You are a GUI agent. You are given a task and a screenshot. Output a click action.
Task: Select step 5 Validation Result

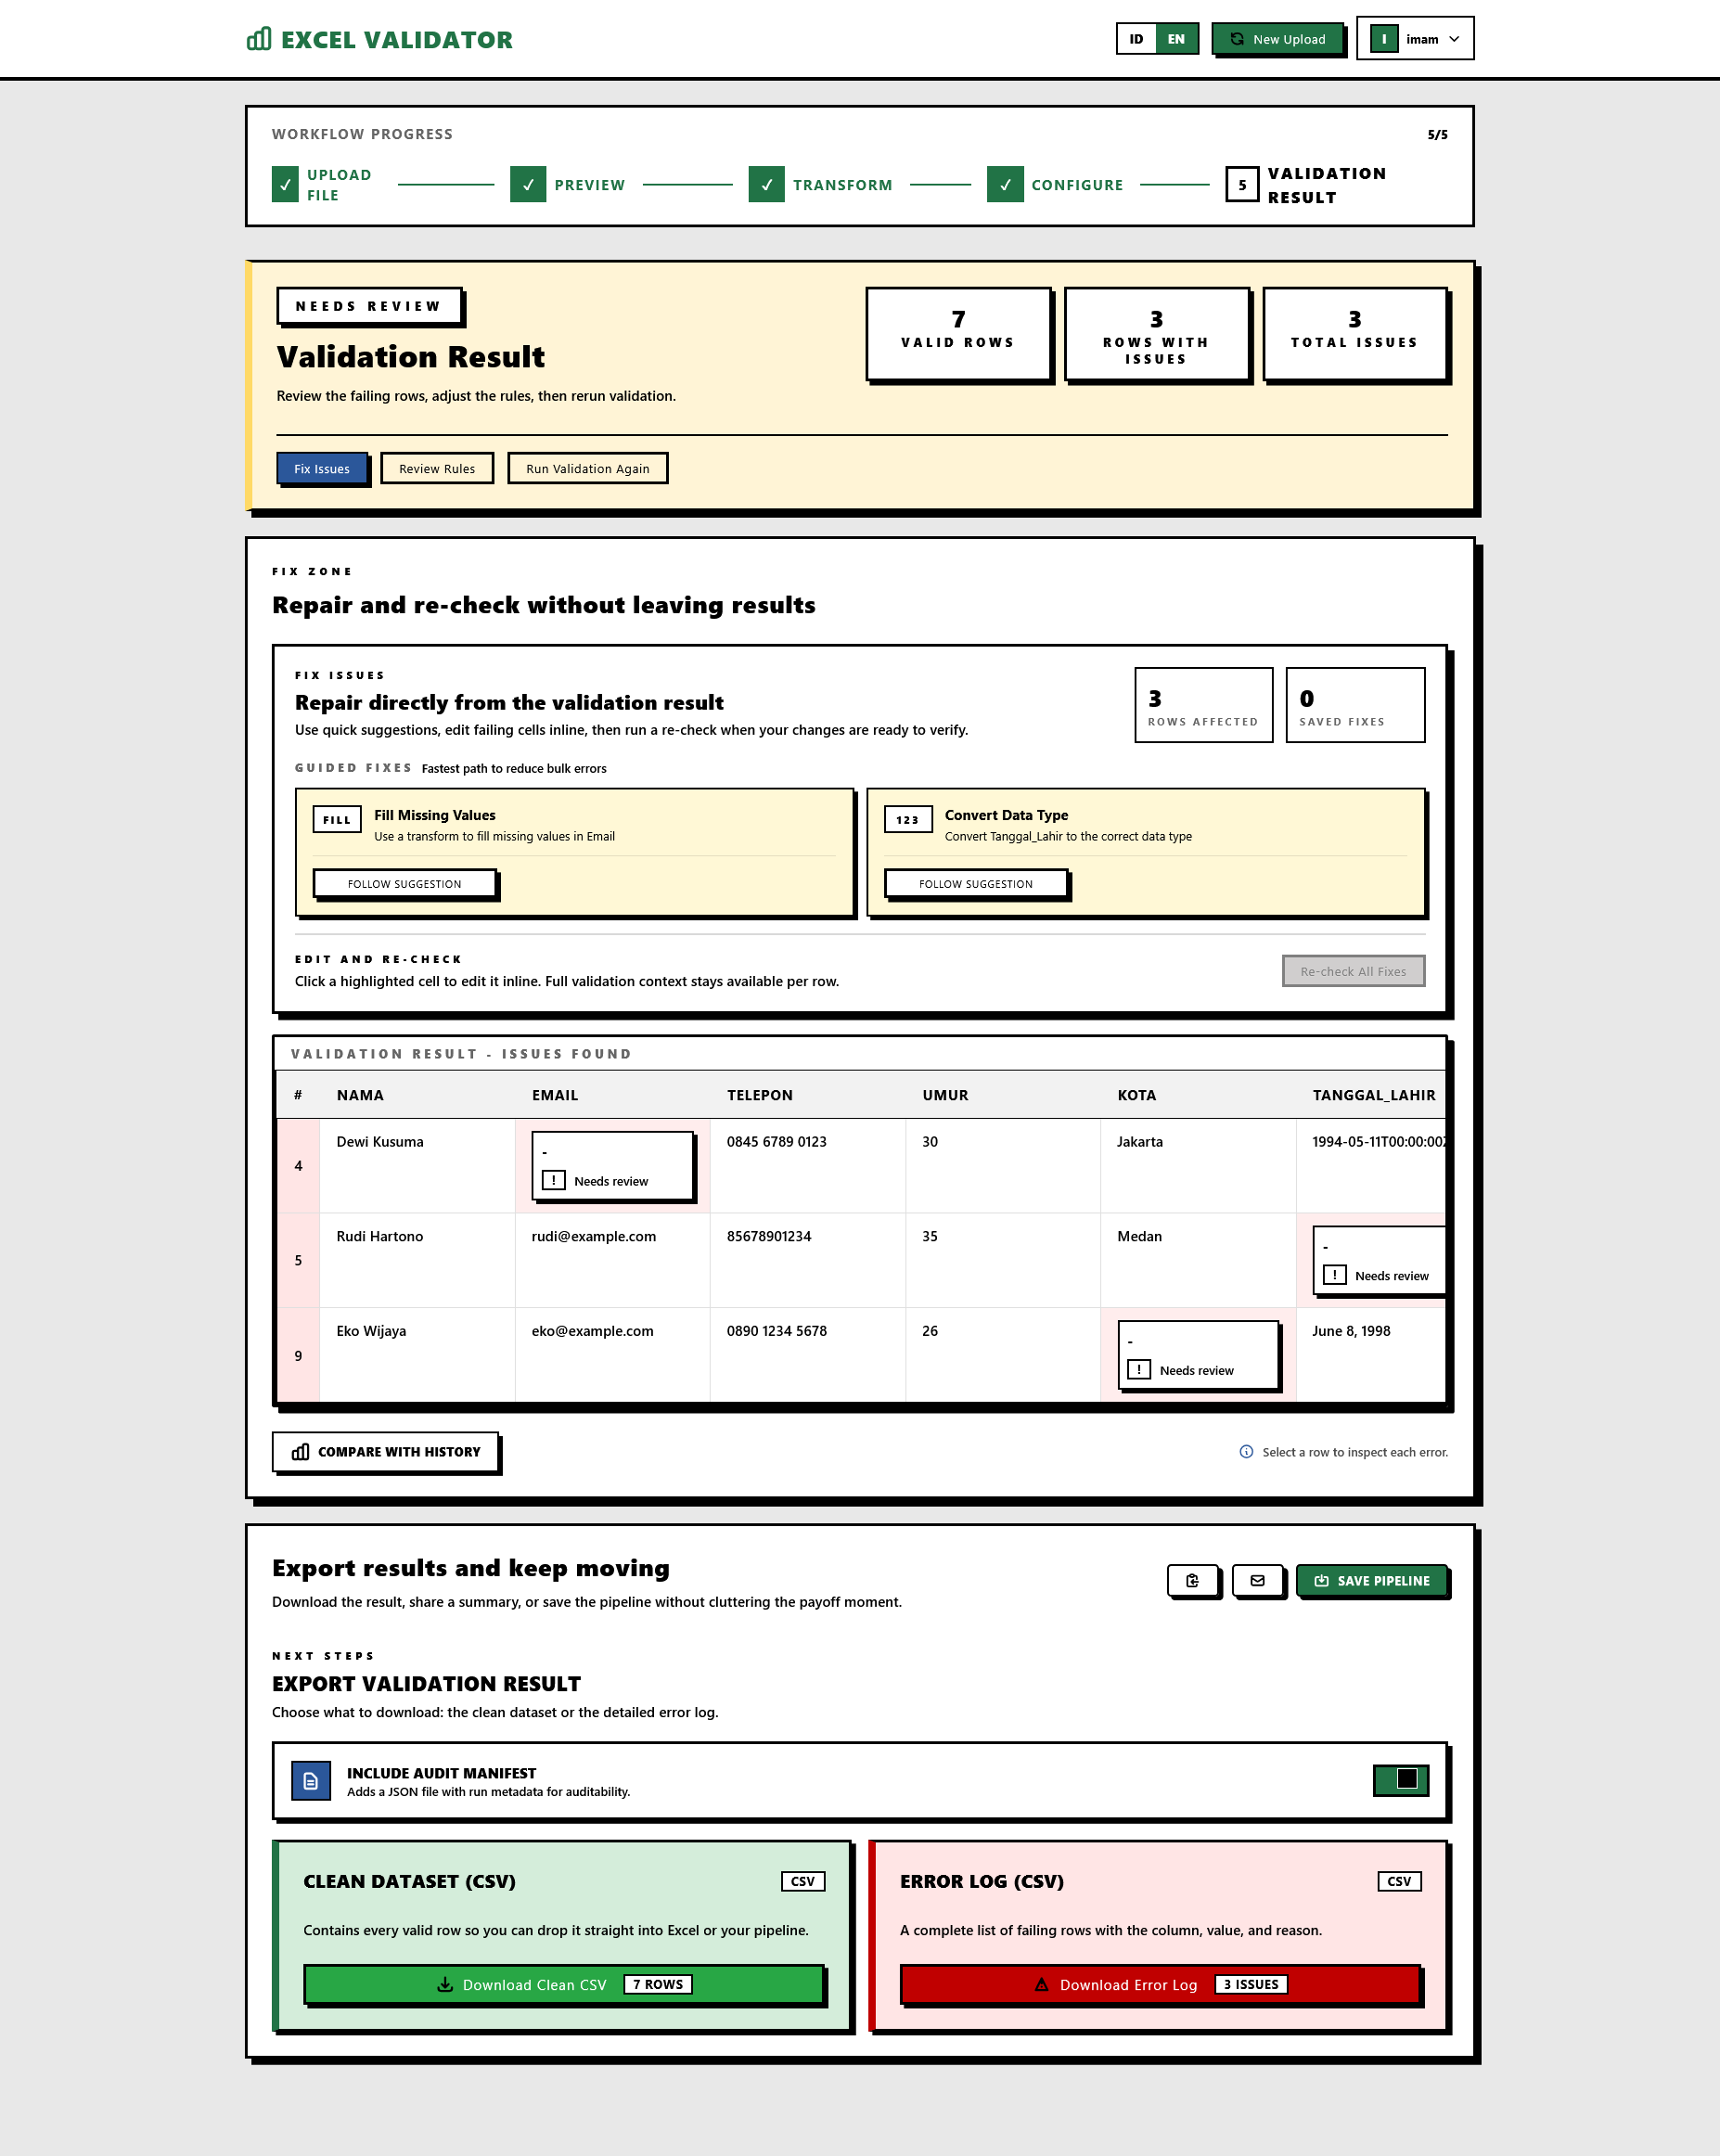coord(1242,185)
